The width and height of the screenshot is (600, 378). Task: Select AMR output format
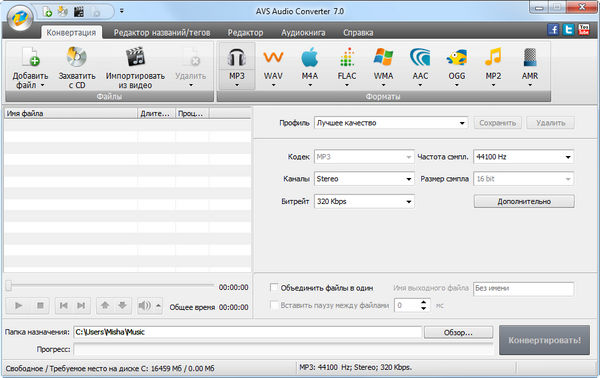click(x=530, y=66)
